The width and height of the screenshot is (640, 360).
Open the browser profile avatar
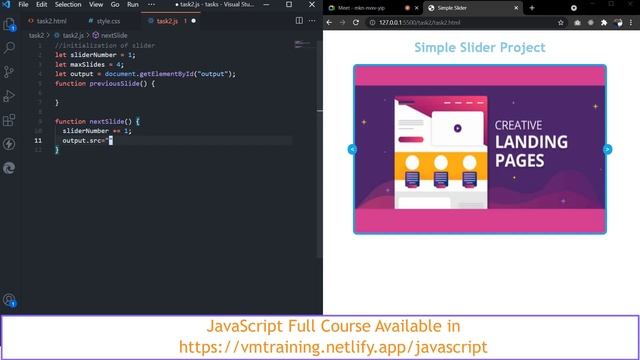618,23
